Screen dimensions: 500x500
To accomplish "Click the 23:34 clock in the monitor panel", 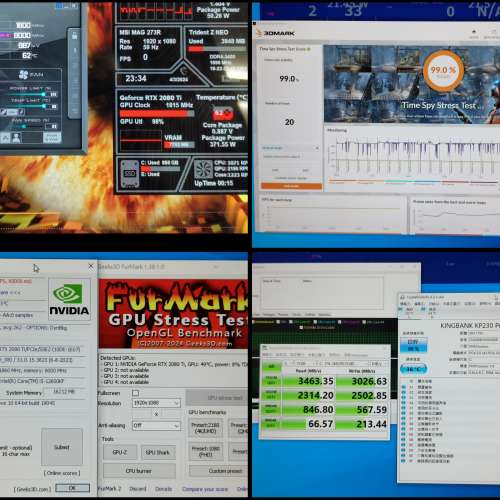I will (136, 79).
